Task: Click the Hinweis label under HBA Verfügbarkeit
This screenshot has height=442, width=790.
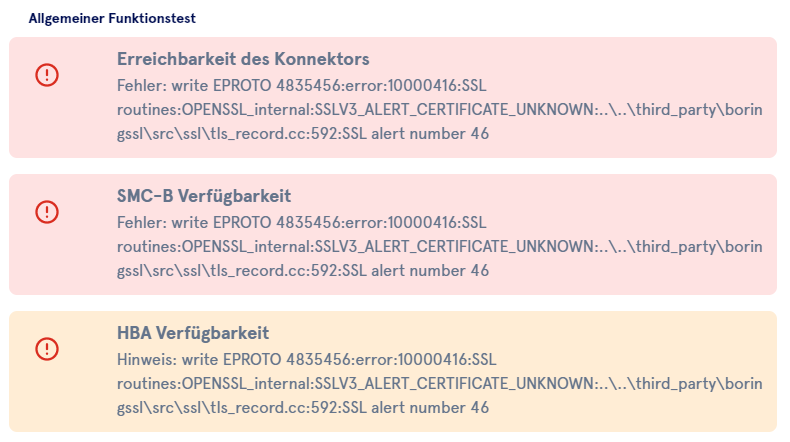Action: [x=145, y=357]
